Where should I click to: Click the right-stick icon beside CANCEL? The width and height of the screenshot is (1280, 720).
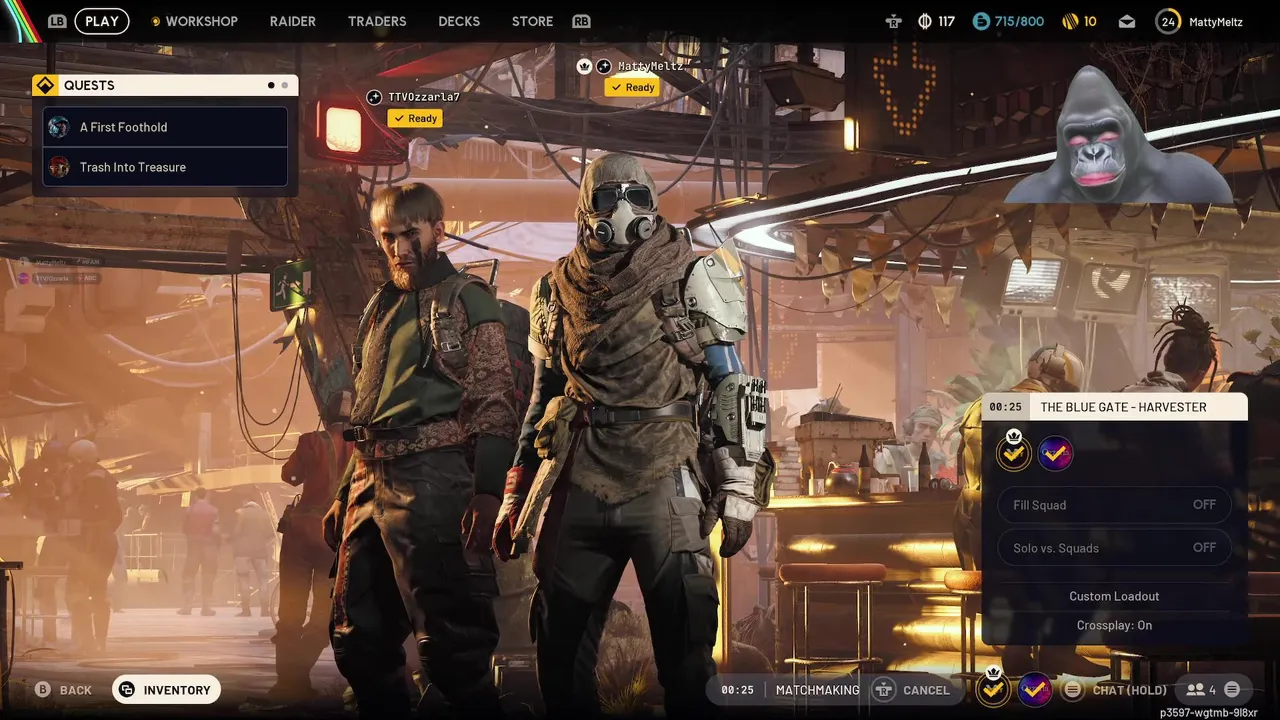883,690
